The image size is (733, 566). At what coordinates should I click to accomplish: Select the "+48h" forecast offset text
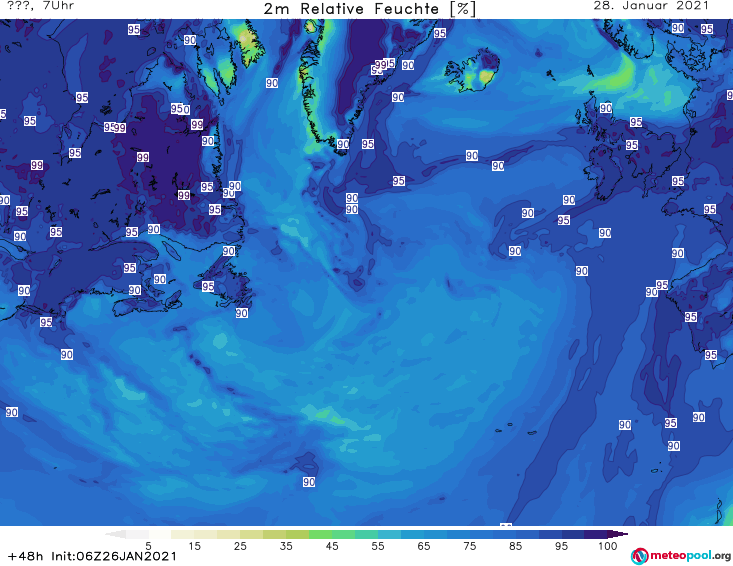(25, 556)
